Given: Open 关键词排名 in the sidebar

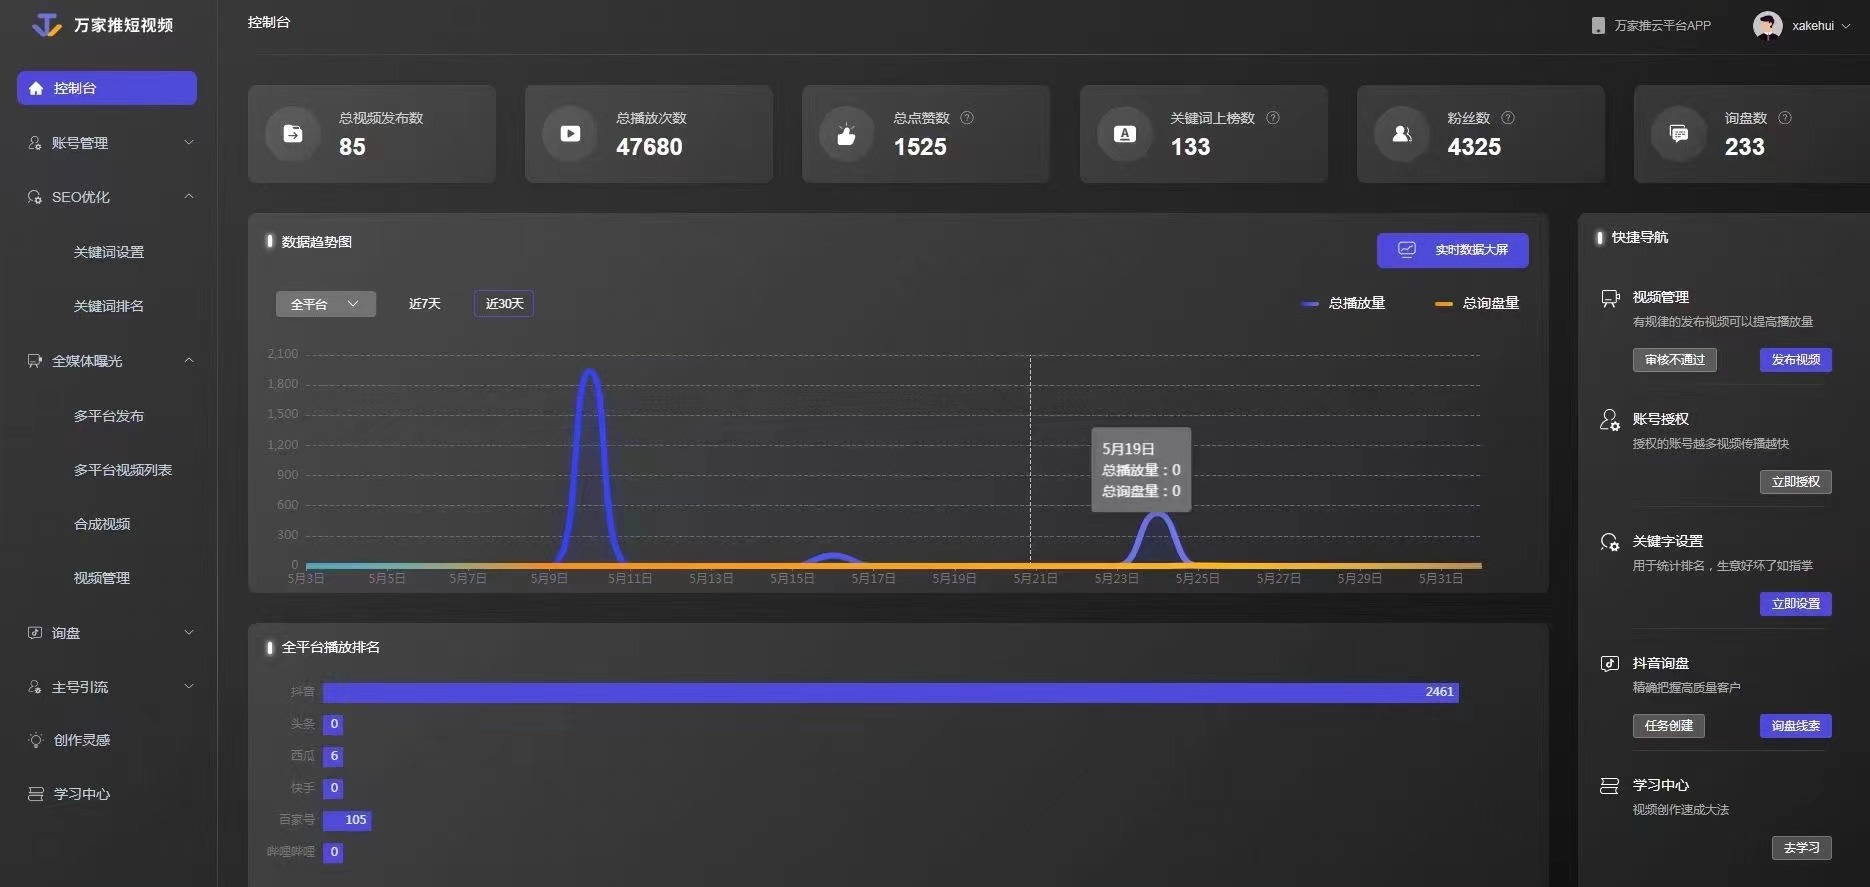Looking at the screenshot, I should [x=108, y=306].
